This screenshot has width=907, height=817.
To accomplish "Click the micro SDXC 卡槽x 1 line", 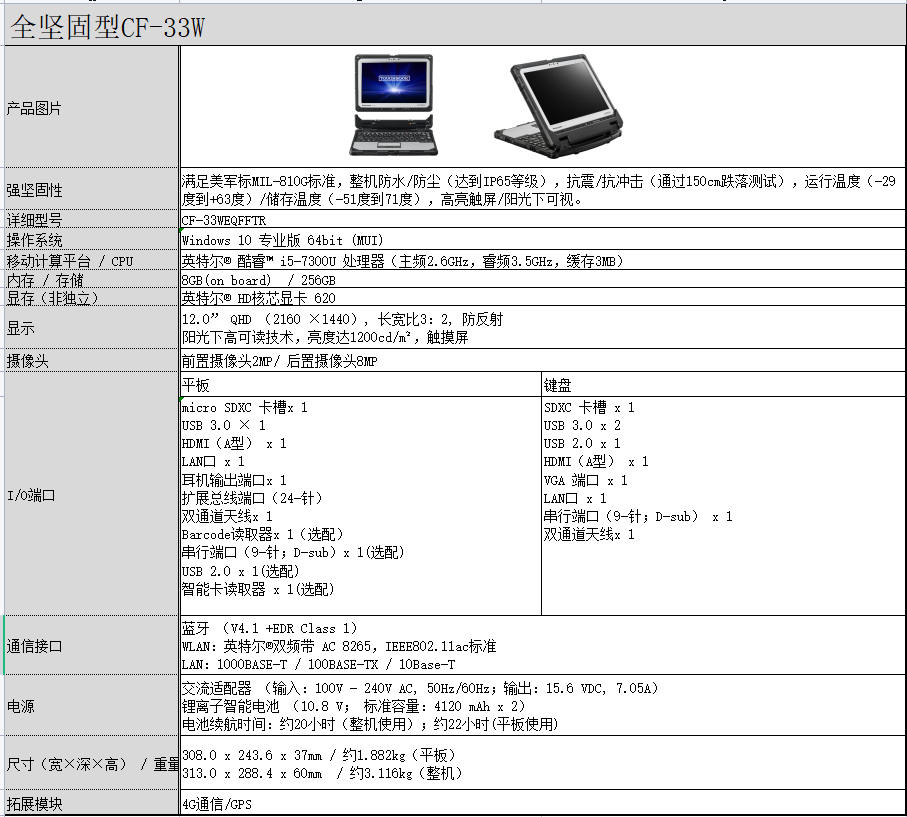I will [x=245, y=407].
